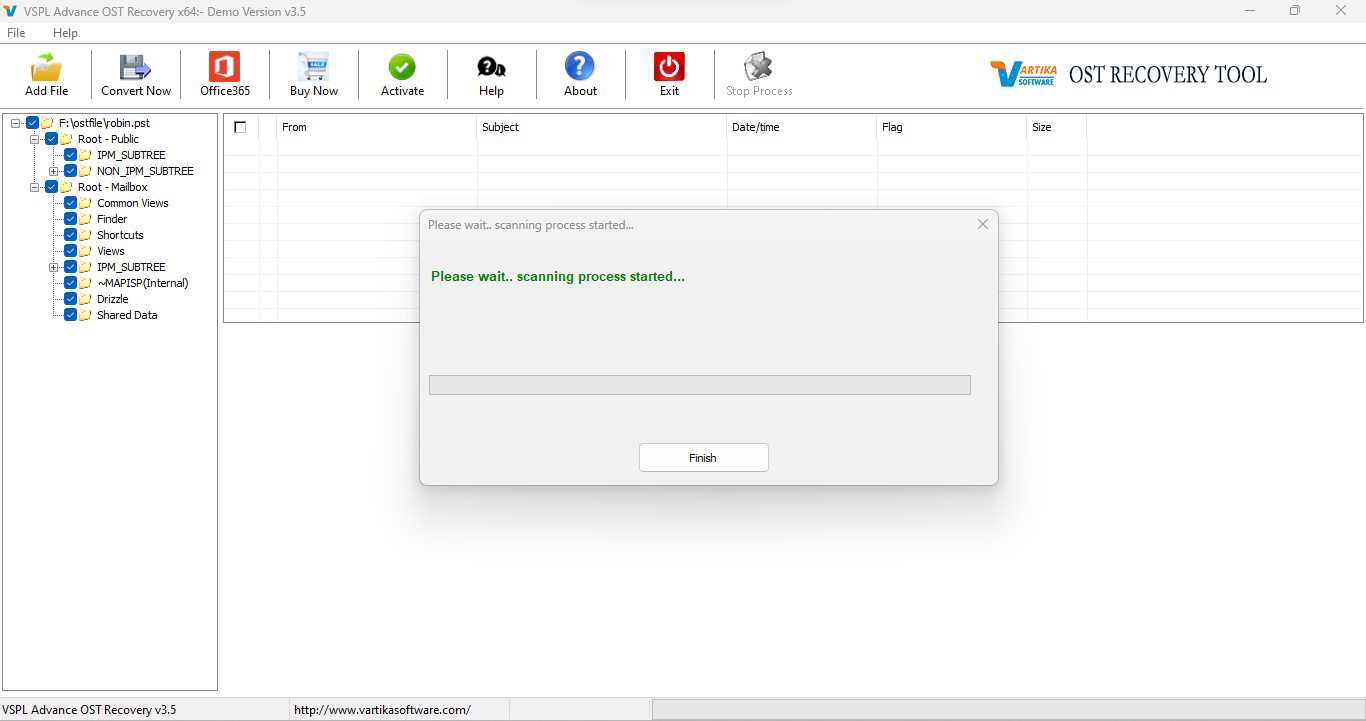Select the robin.pst folder icon
The height and width of the screenshot is (721, 1366).
47,123
